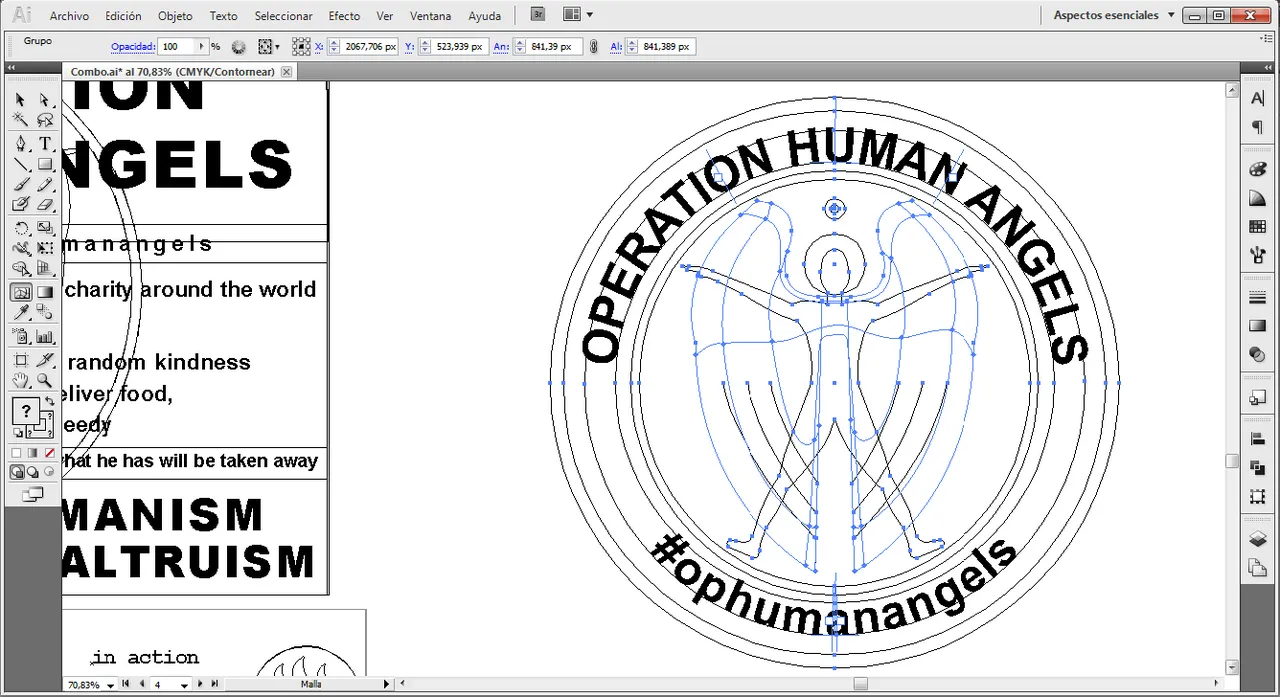Open the Objeto menu
1280x697 pixels.
[x=175, y=16]
